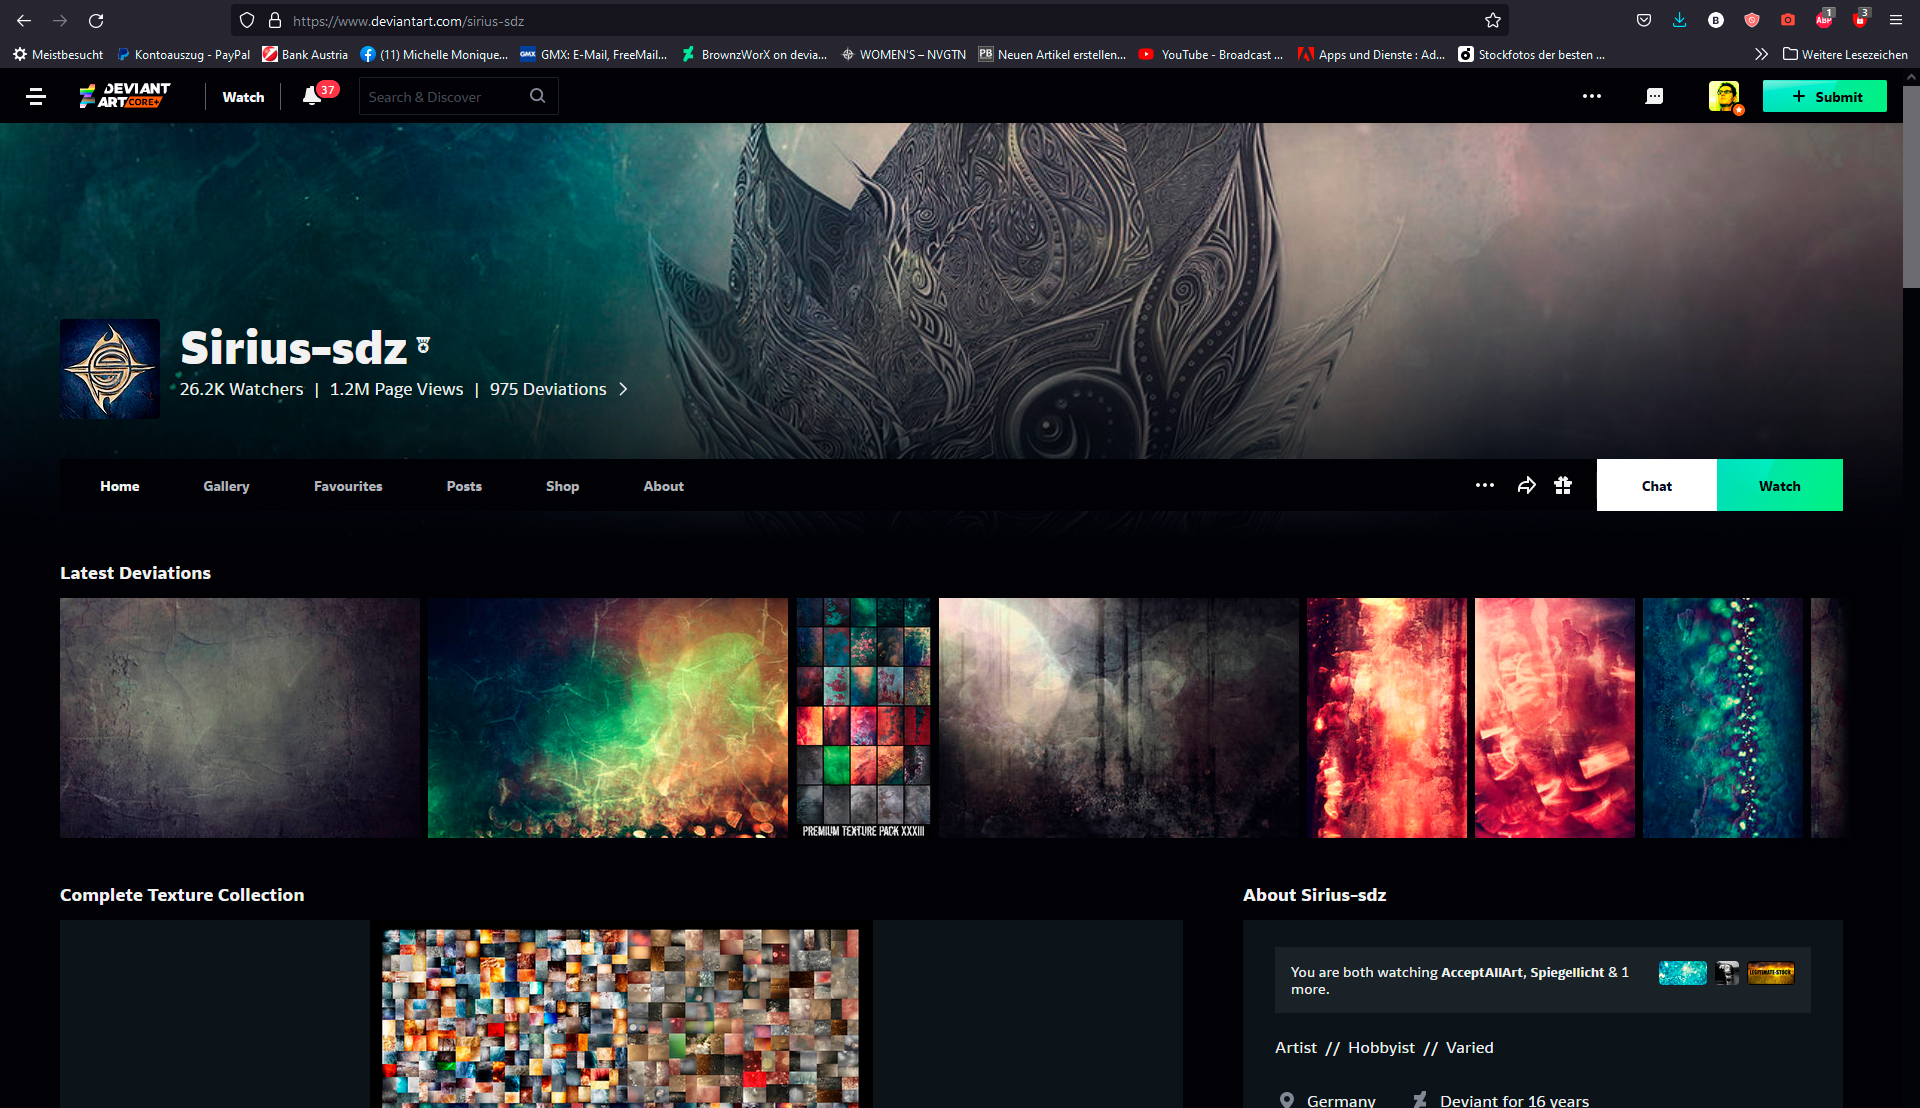Switch to the Gallery tab
Screen dimensions: 1920x1108
tap(226, 486)
